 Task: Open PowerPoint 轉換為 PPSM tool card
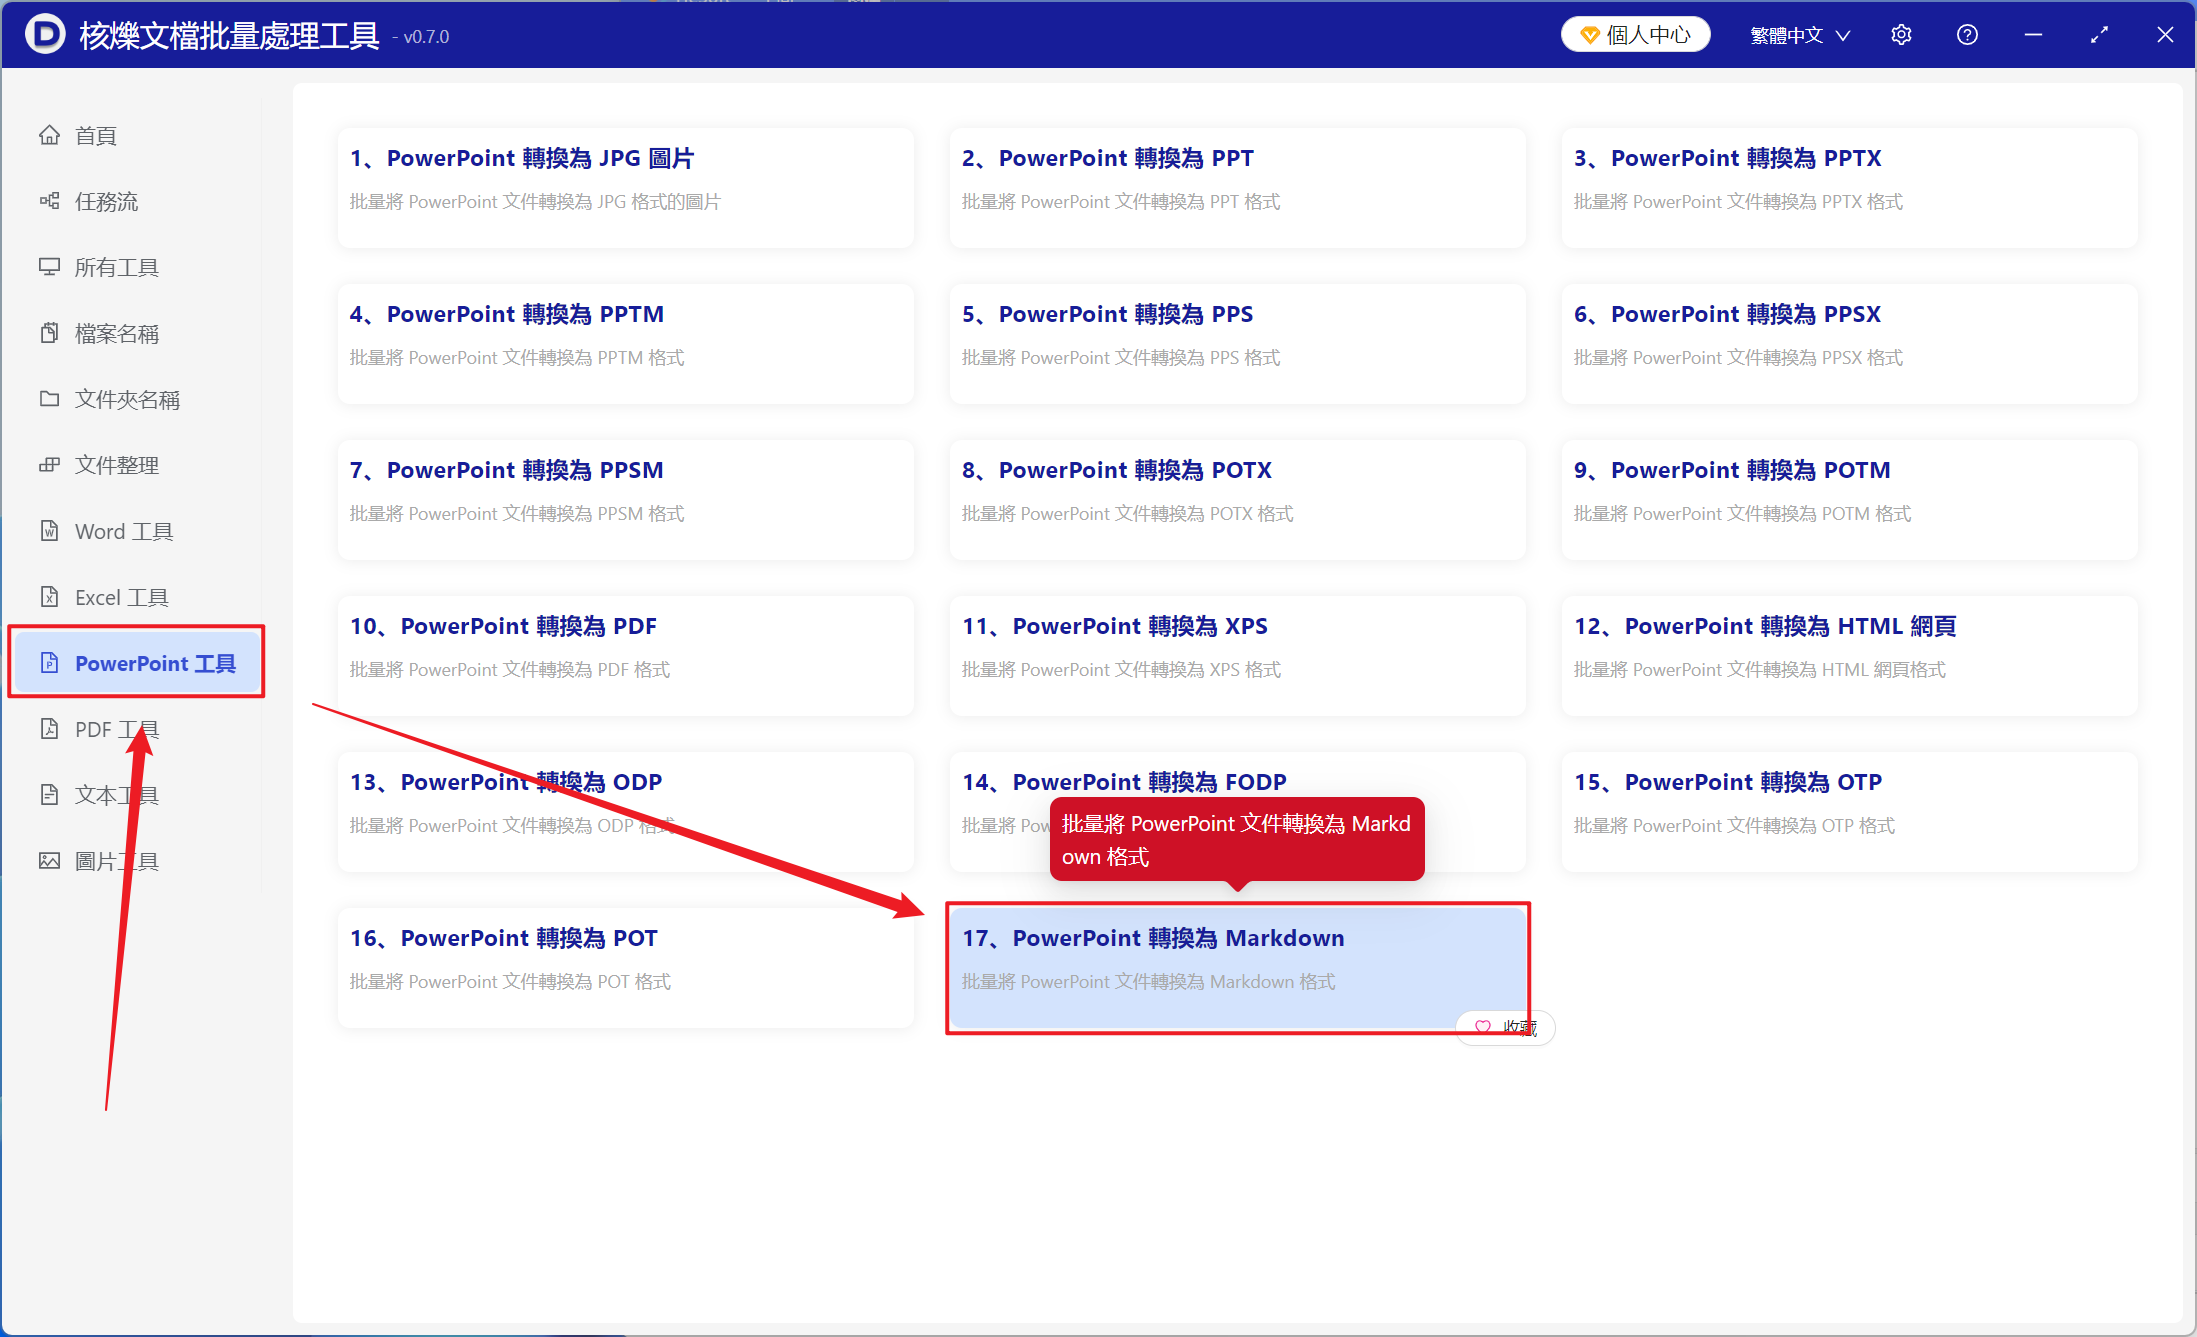pos(626,500)
